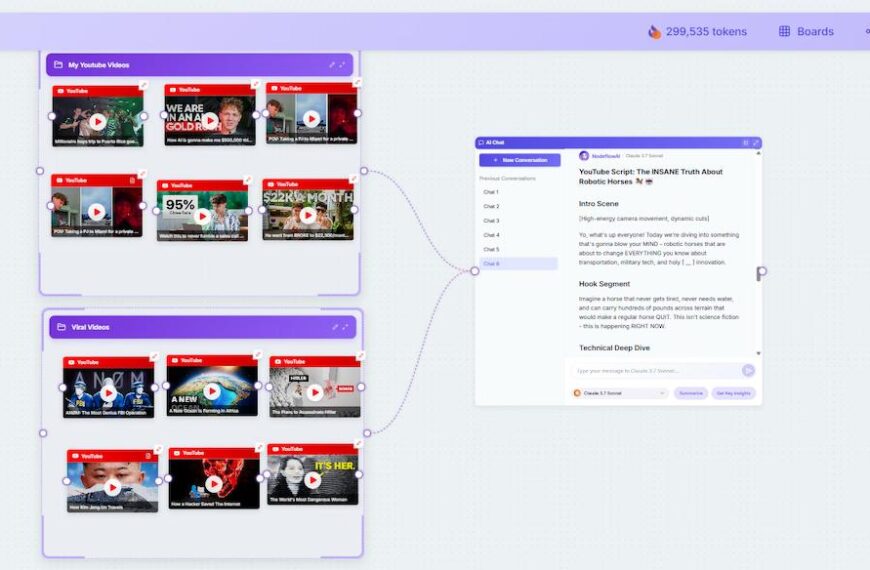
Task: Open the Boards page from top bar
Action: [x=805, y=31]
